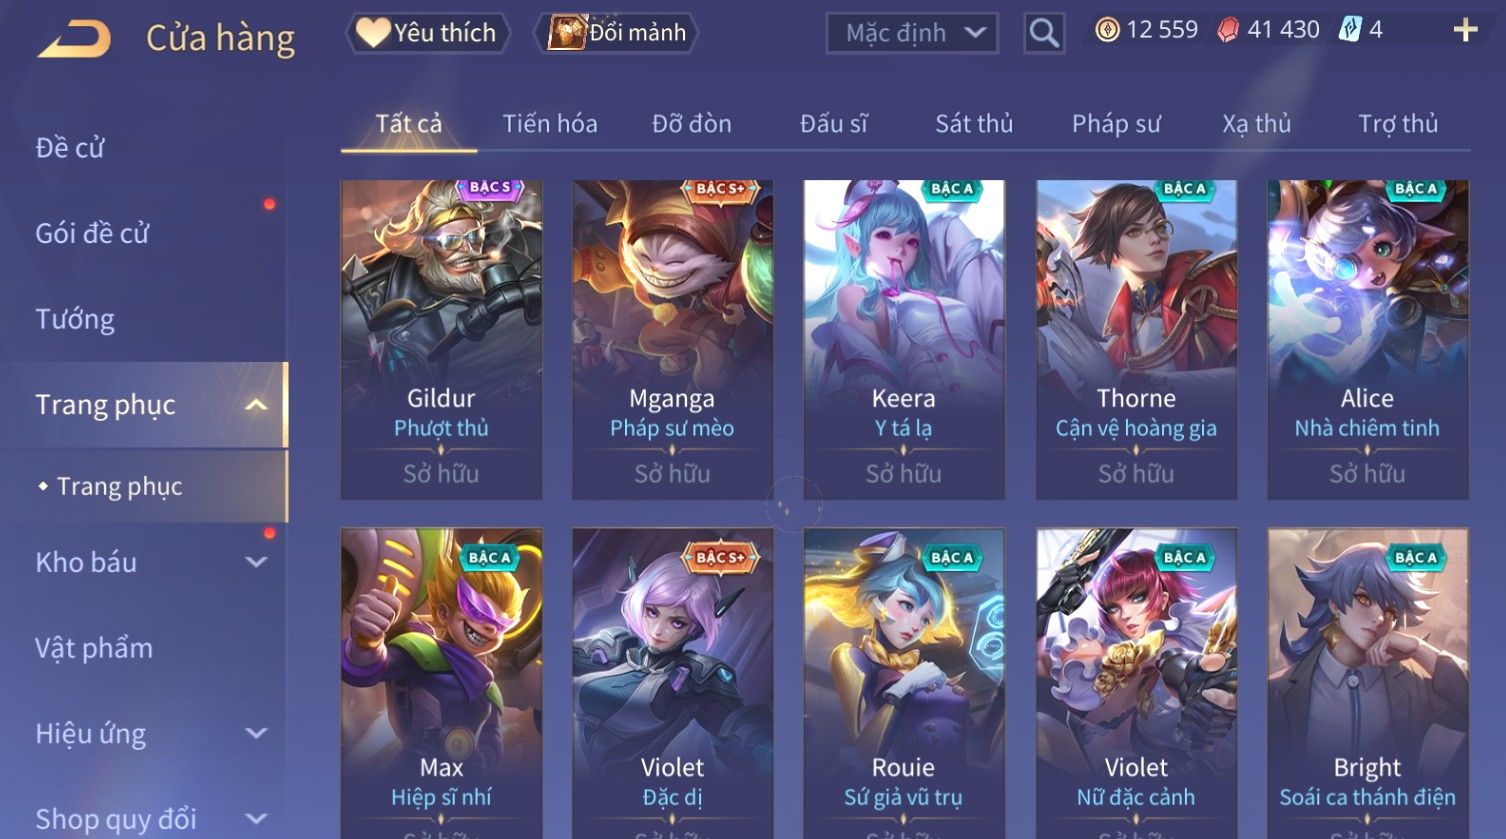Click the back arrow icon
1506x839 pixels.
(74, 38)
